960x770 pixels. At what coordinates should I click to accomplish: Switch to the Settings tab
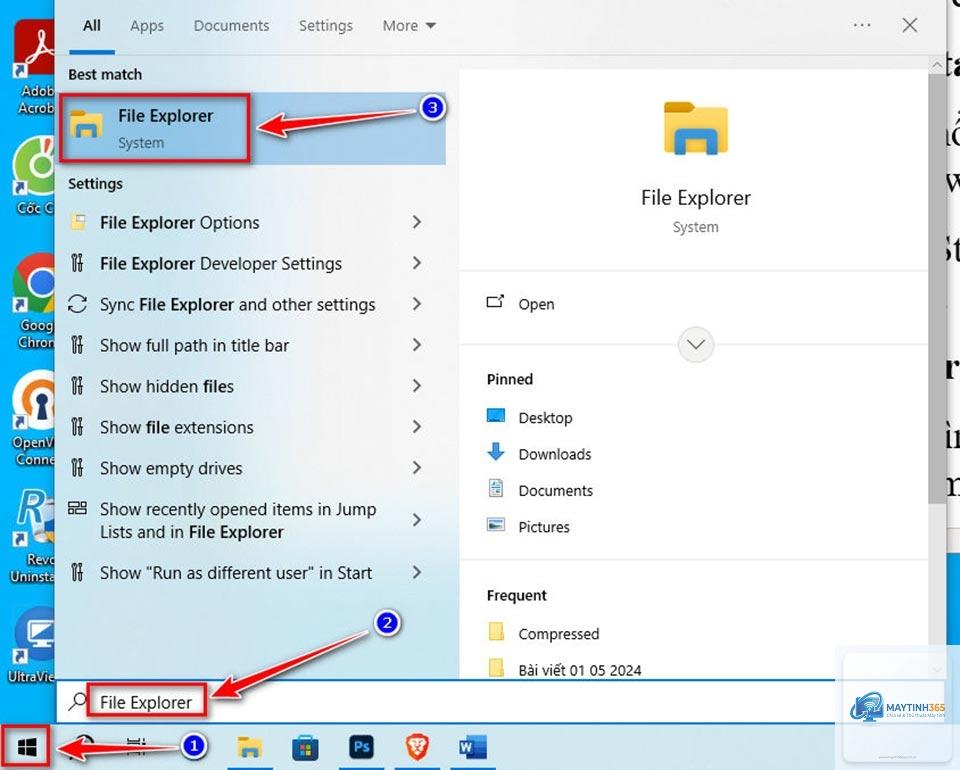coord(326,26)
